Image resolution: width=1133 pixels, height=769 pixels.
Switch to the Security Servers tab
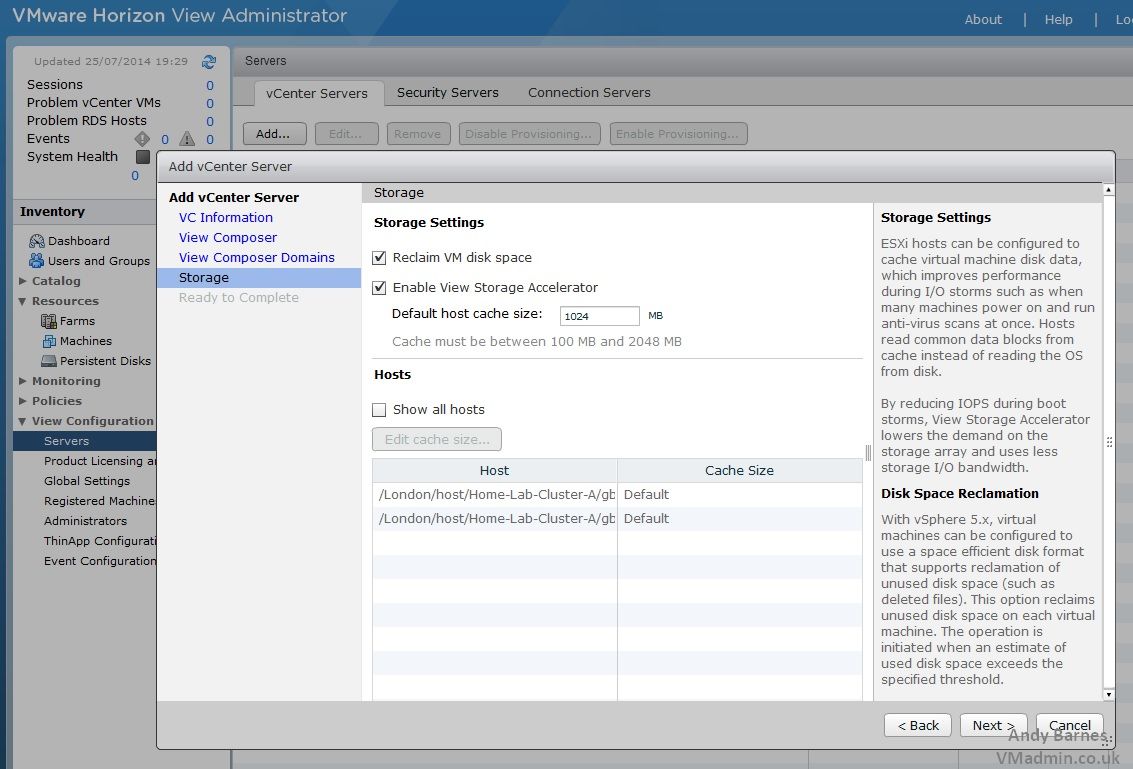pyautogui.click(x=447, y=93)
